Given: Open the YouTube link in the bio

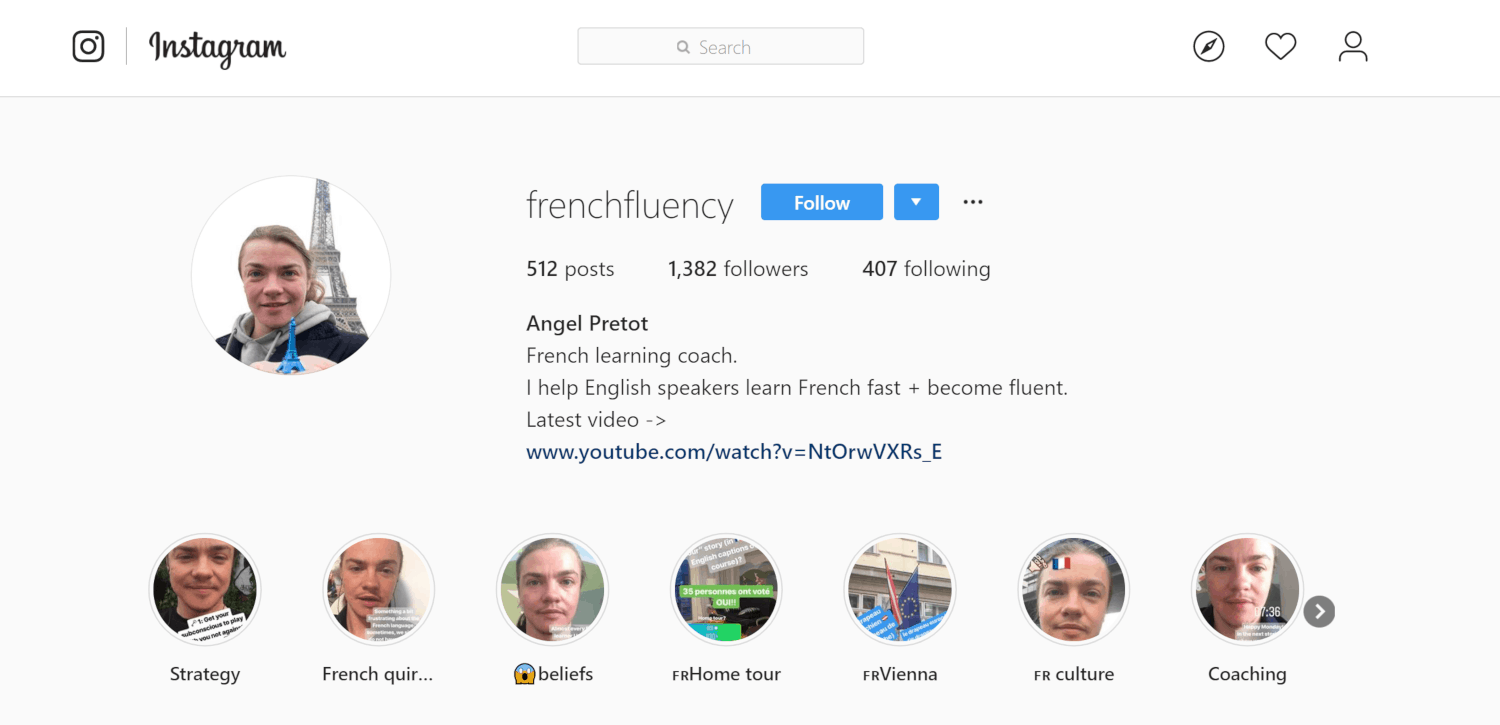Looking at the screenshot, I should [734, 452].
